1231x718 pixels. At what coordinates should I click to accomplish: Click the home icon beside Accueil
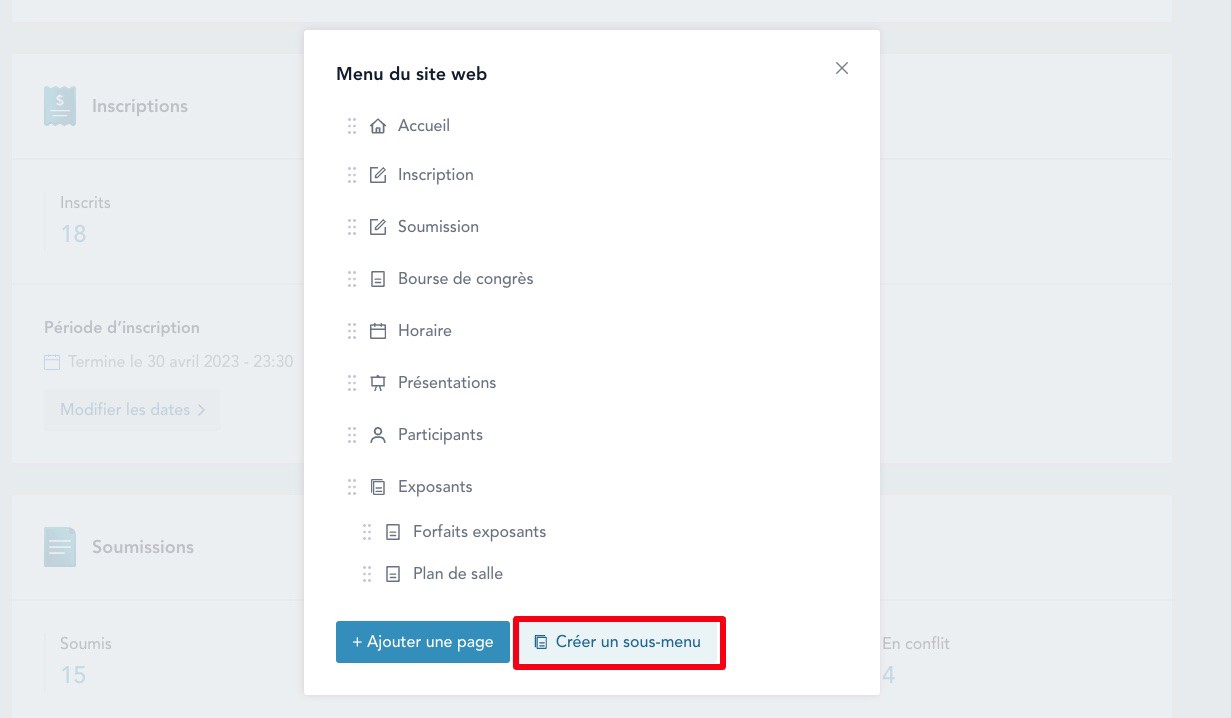378,126
